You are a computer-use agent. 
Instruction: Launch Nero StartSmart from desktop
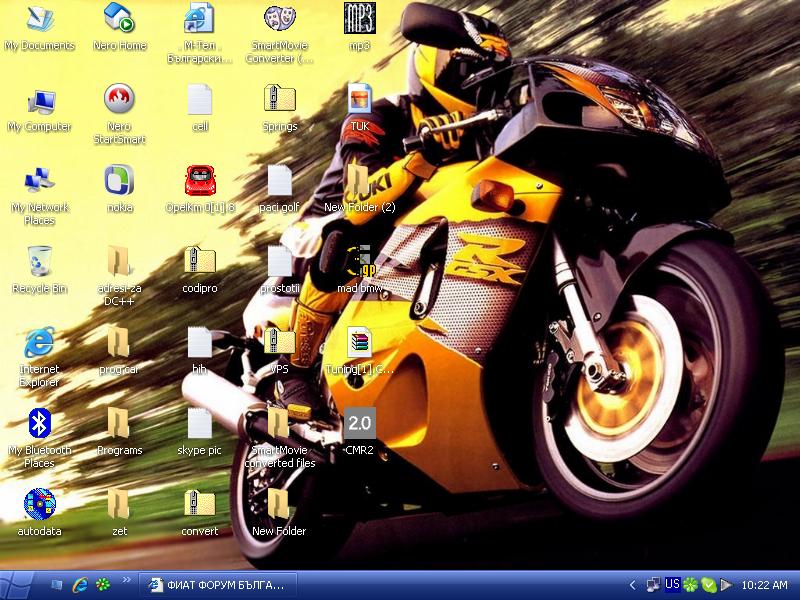[x=119, y=100]
